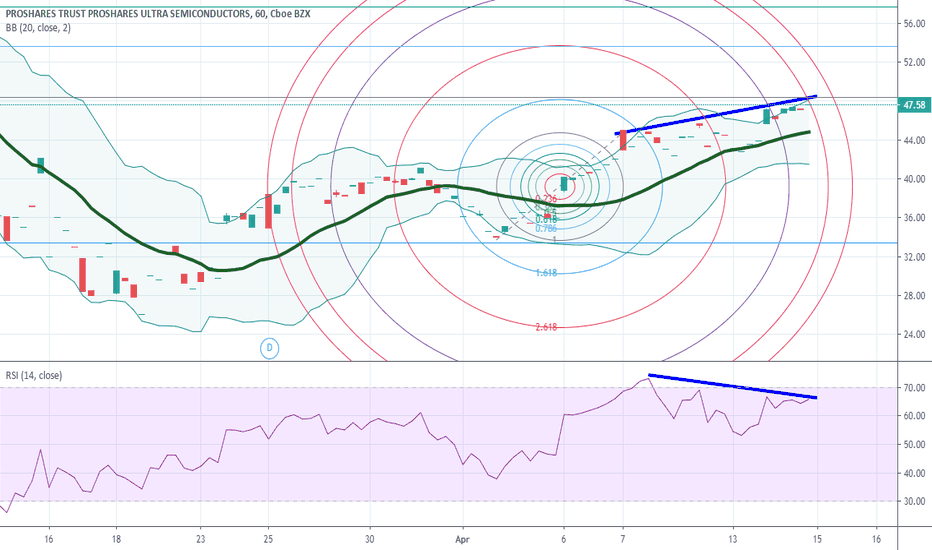Click the RSI 50.00 scale label
The height and width of the screenshot is (550, 932).
914,445
